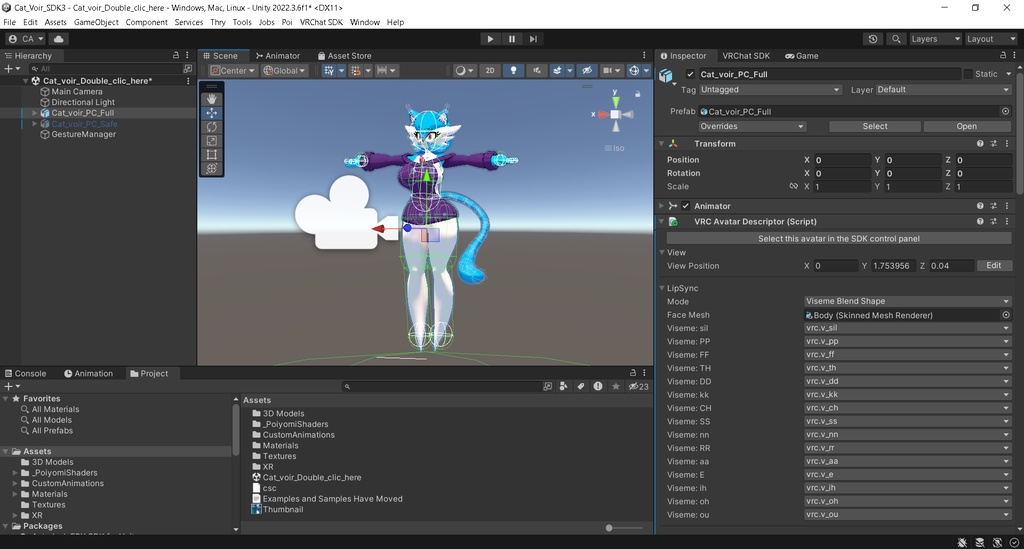
Task: Toggle Scene lighting bulb icon
Action: point(513,71)
